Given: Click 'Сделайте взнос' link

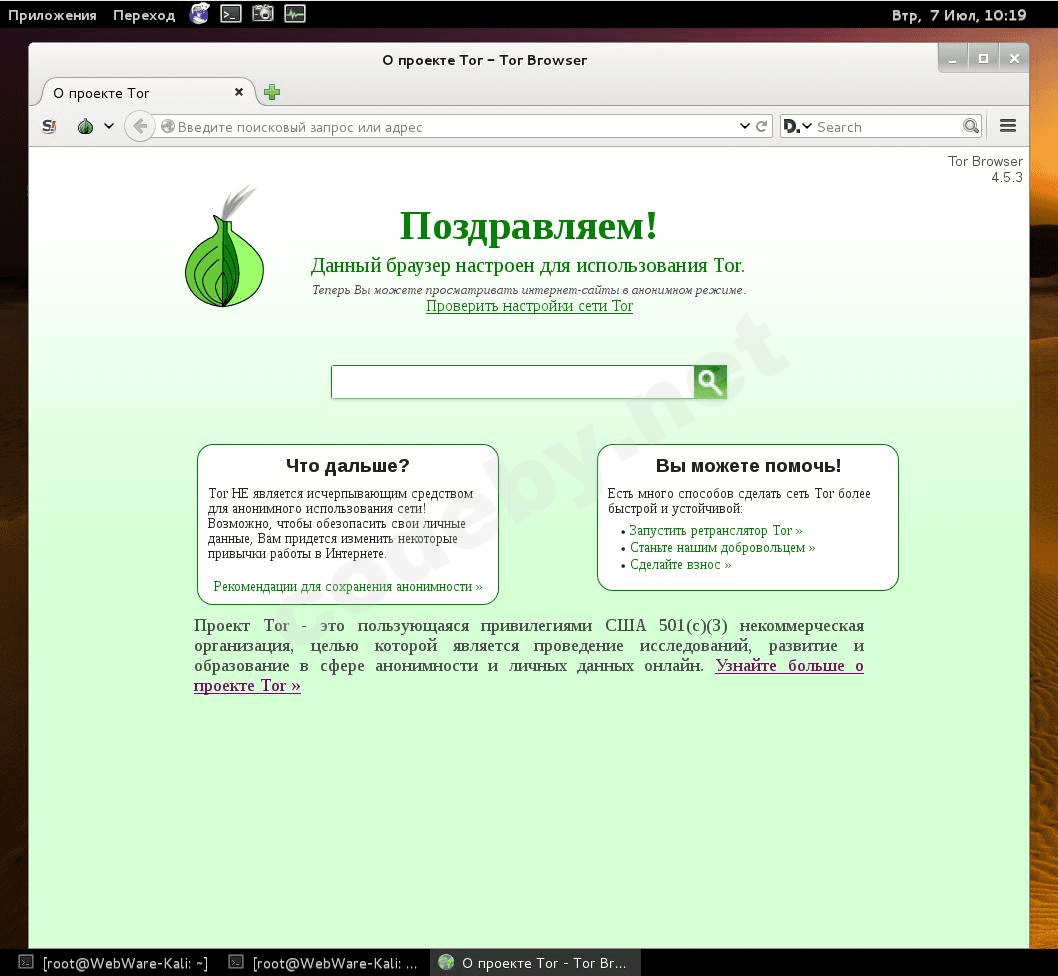Looking at the screenshot, I should click(681, 565).
